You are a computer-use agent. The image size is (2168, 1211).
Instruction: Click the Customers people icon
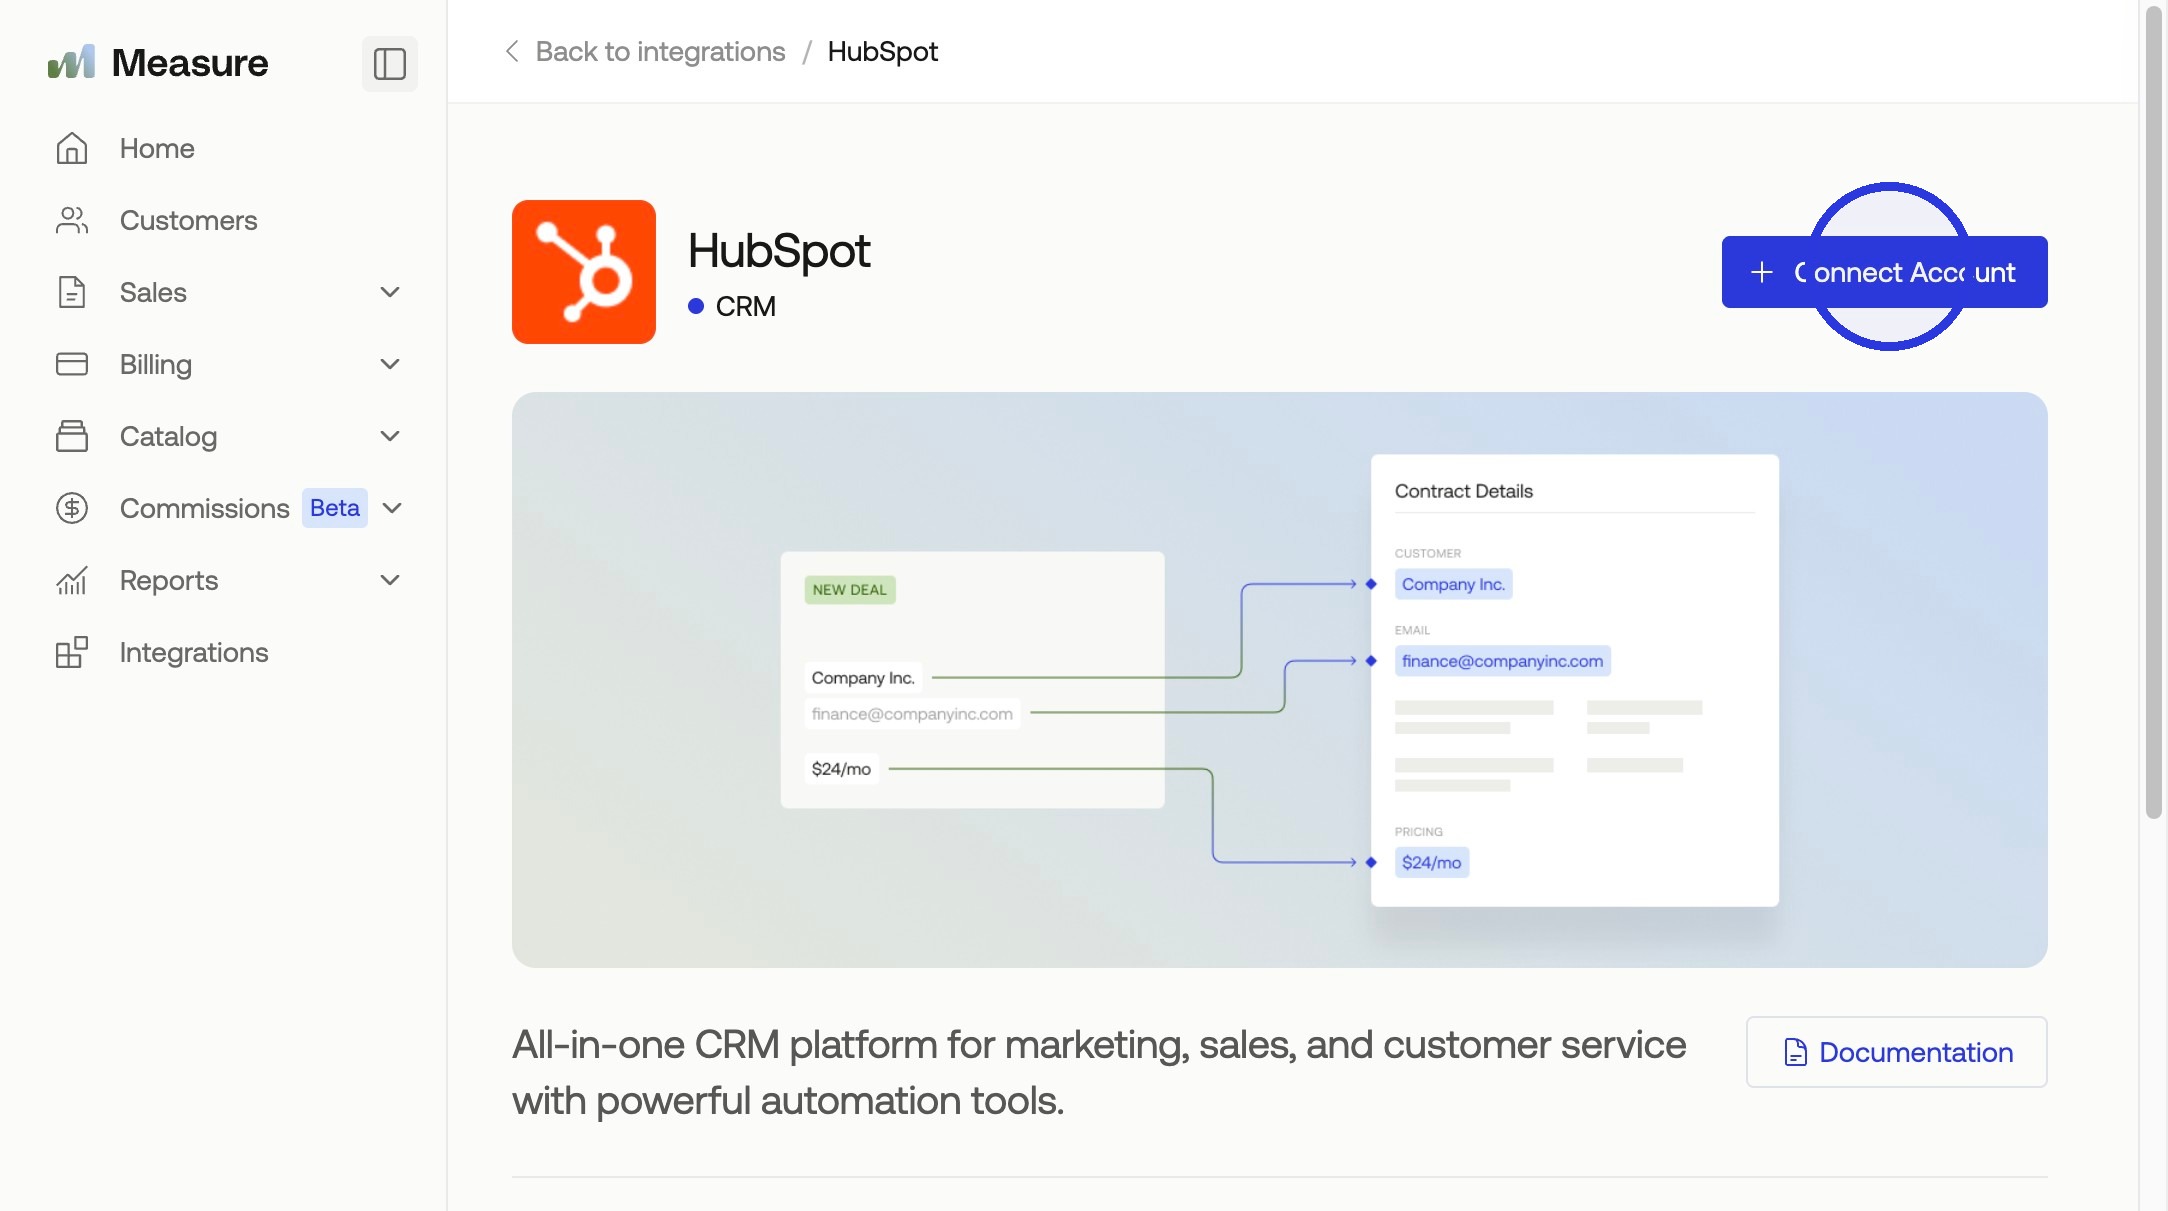point(72,220)
